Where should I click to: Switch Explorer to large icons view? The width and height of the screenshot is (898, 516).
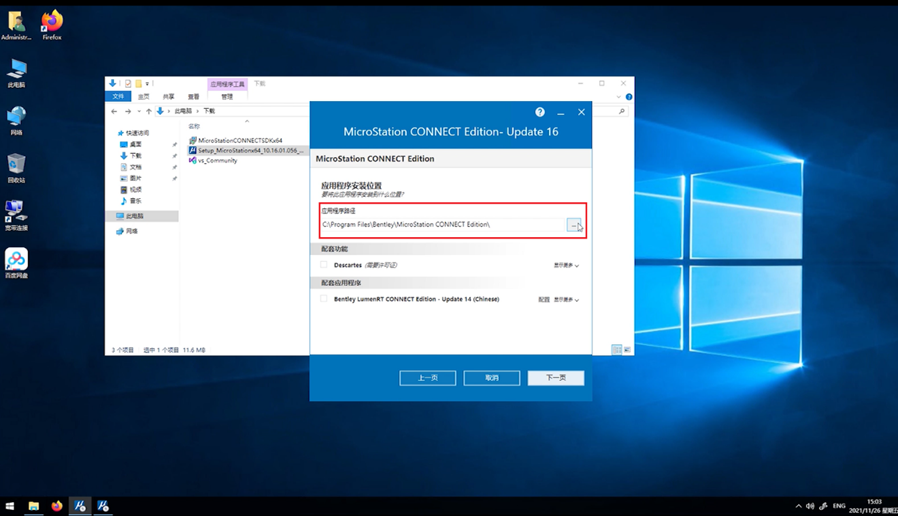pyautogui.click(x=627, y=349)
